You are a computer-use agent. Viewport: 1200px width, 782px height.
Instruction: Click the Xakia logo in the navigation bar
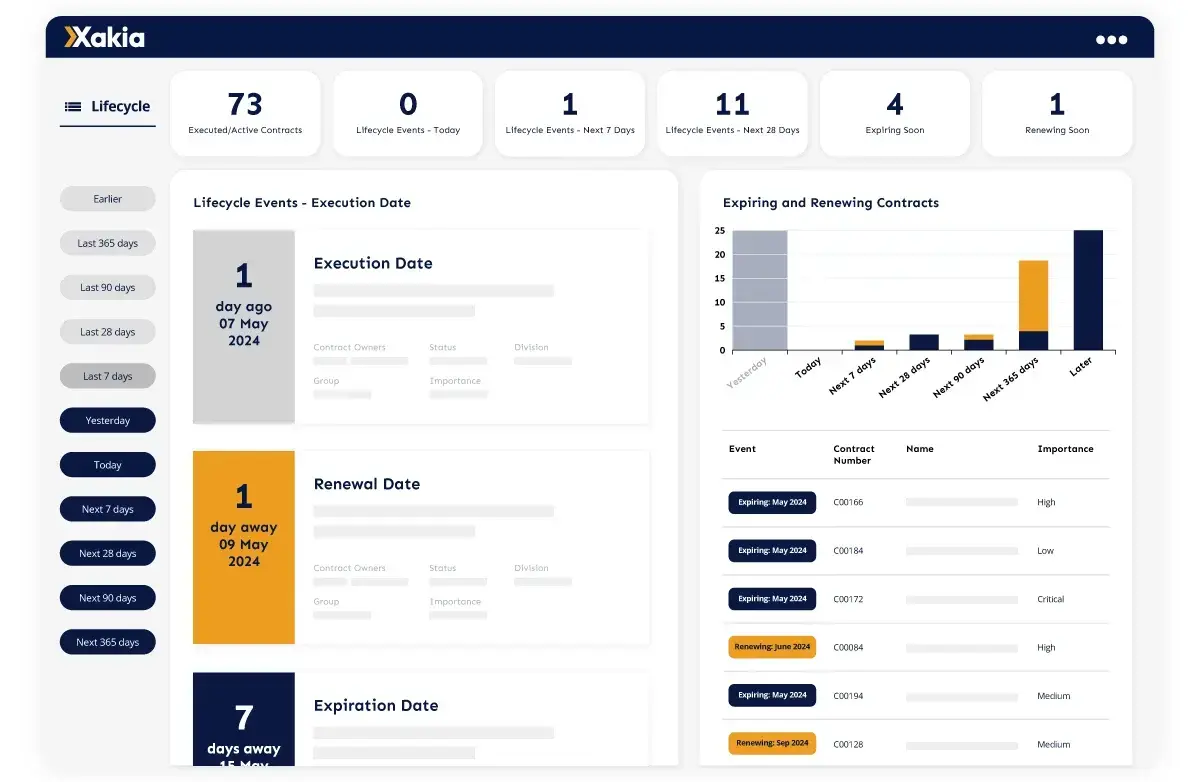pyautogui.click(x=105, y=38)
